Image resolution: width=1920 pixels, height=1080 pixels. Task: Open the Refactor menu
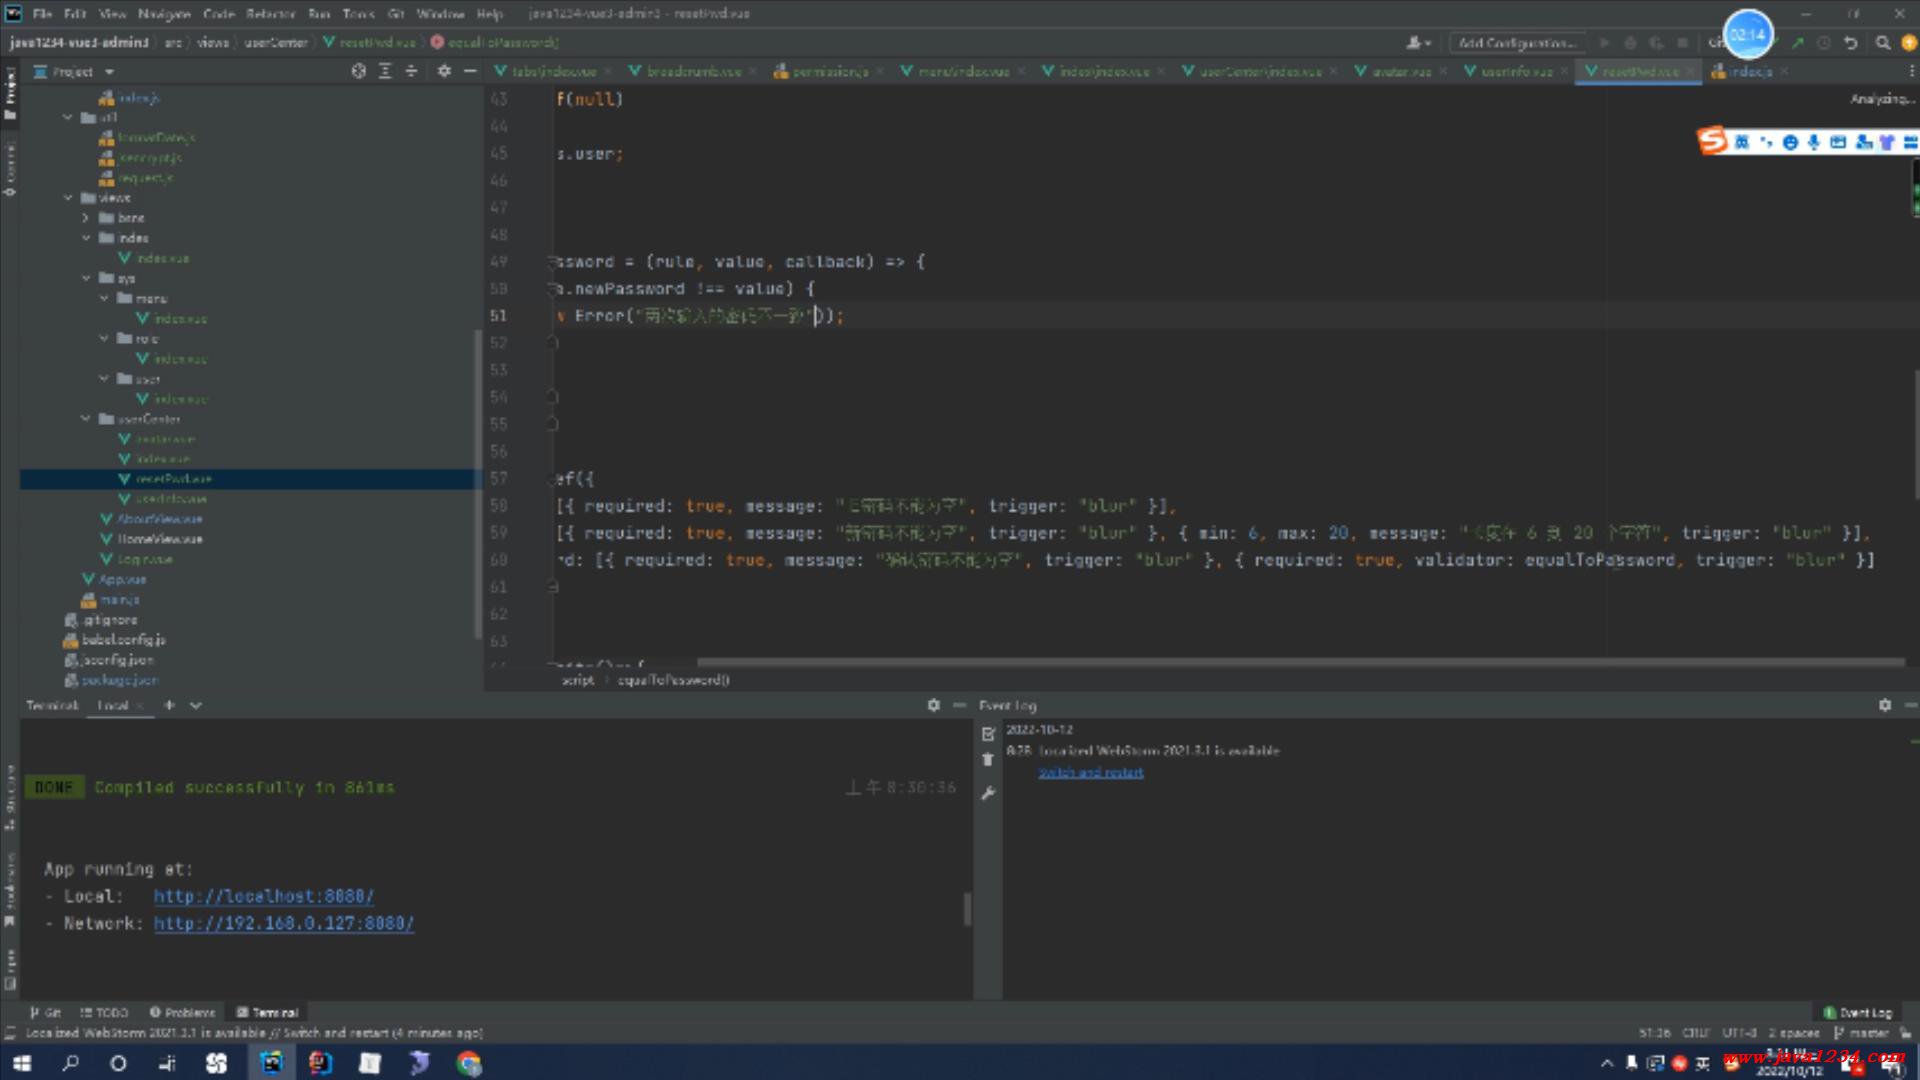tap(270, 14)
